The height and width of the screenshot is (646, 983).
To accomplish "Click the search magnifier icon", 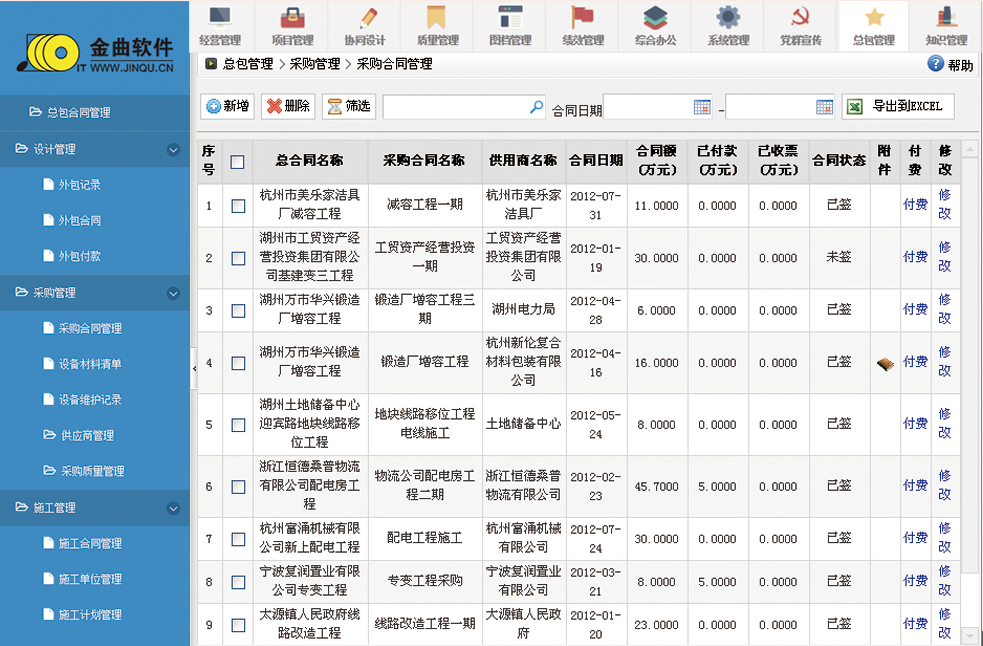I will 537,107.
